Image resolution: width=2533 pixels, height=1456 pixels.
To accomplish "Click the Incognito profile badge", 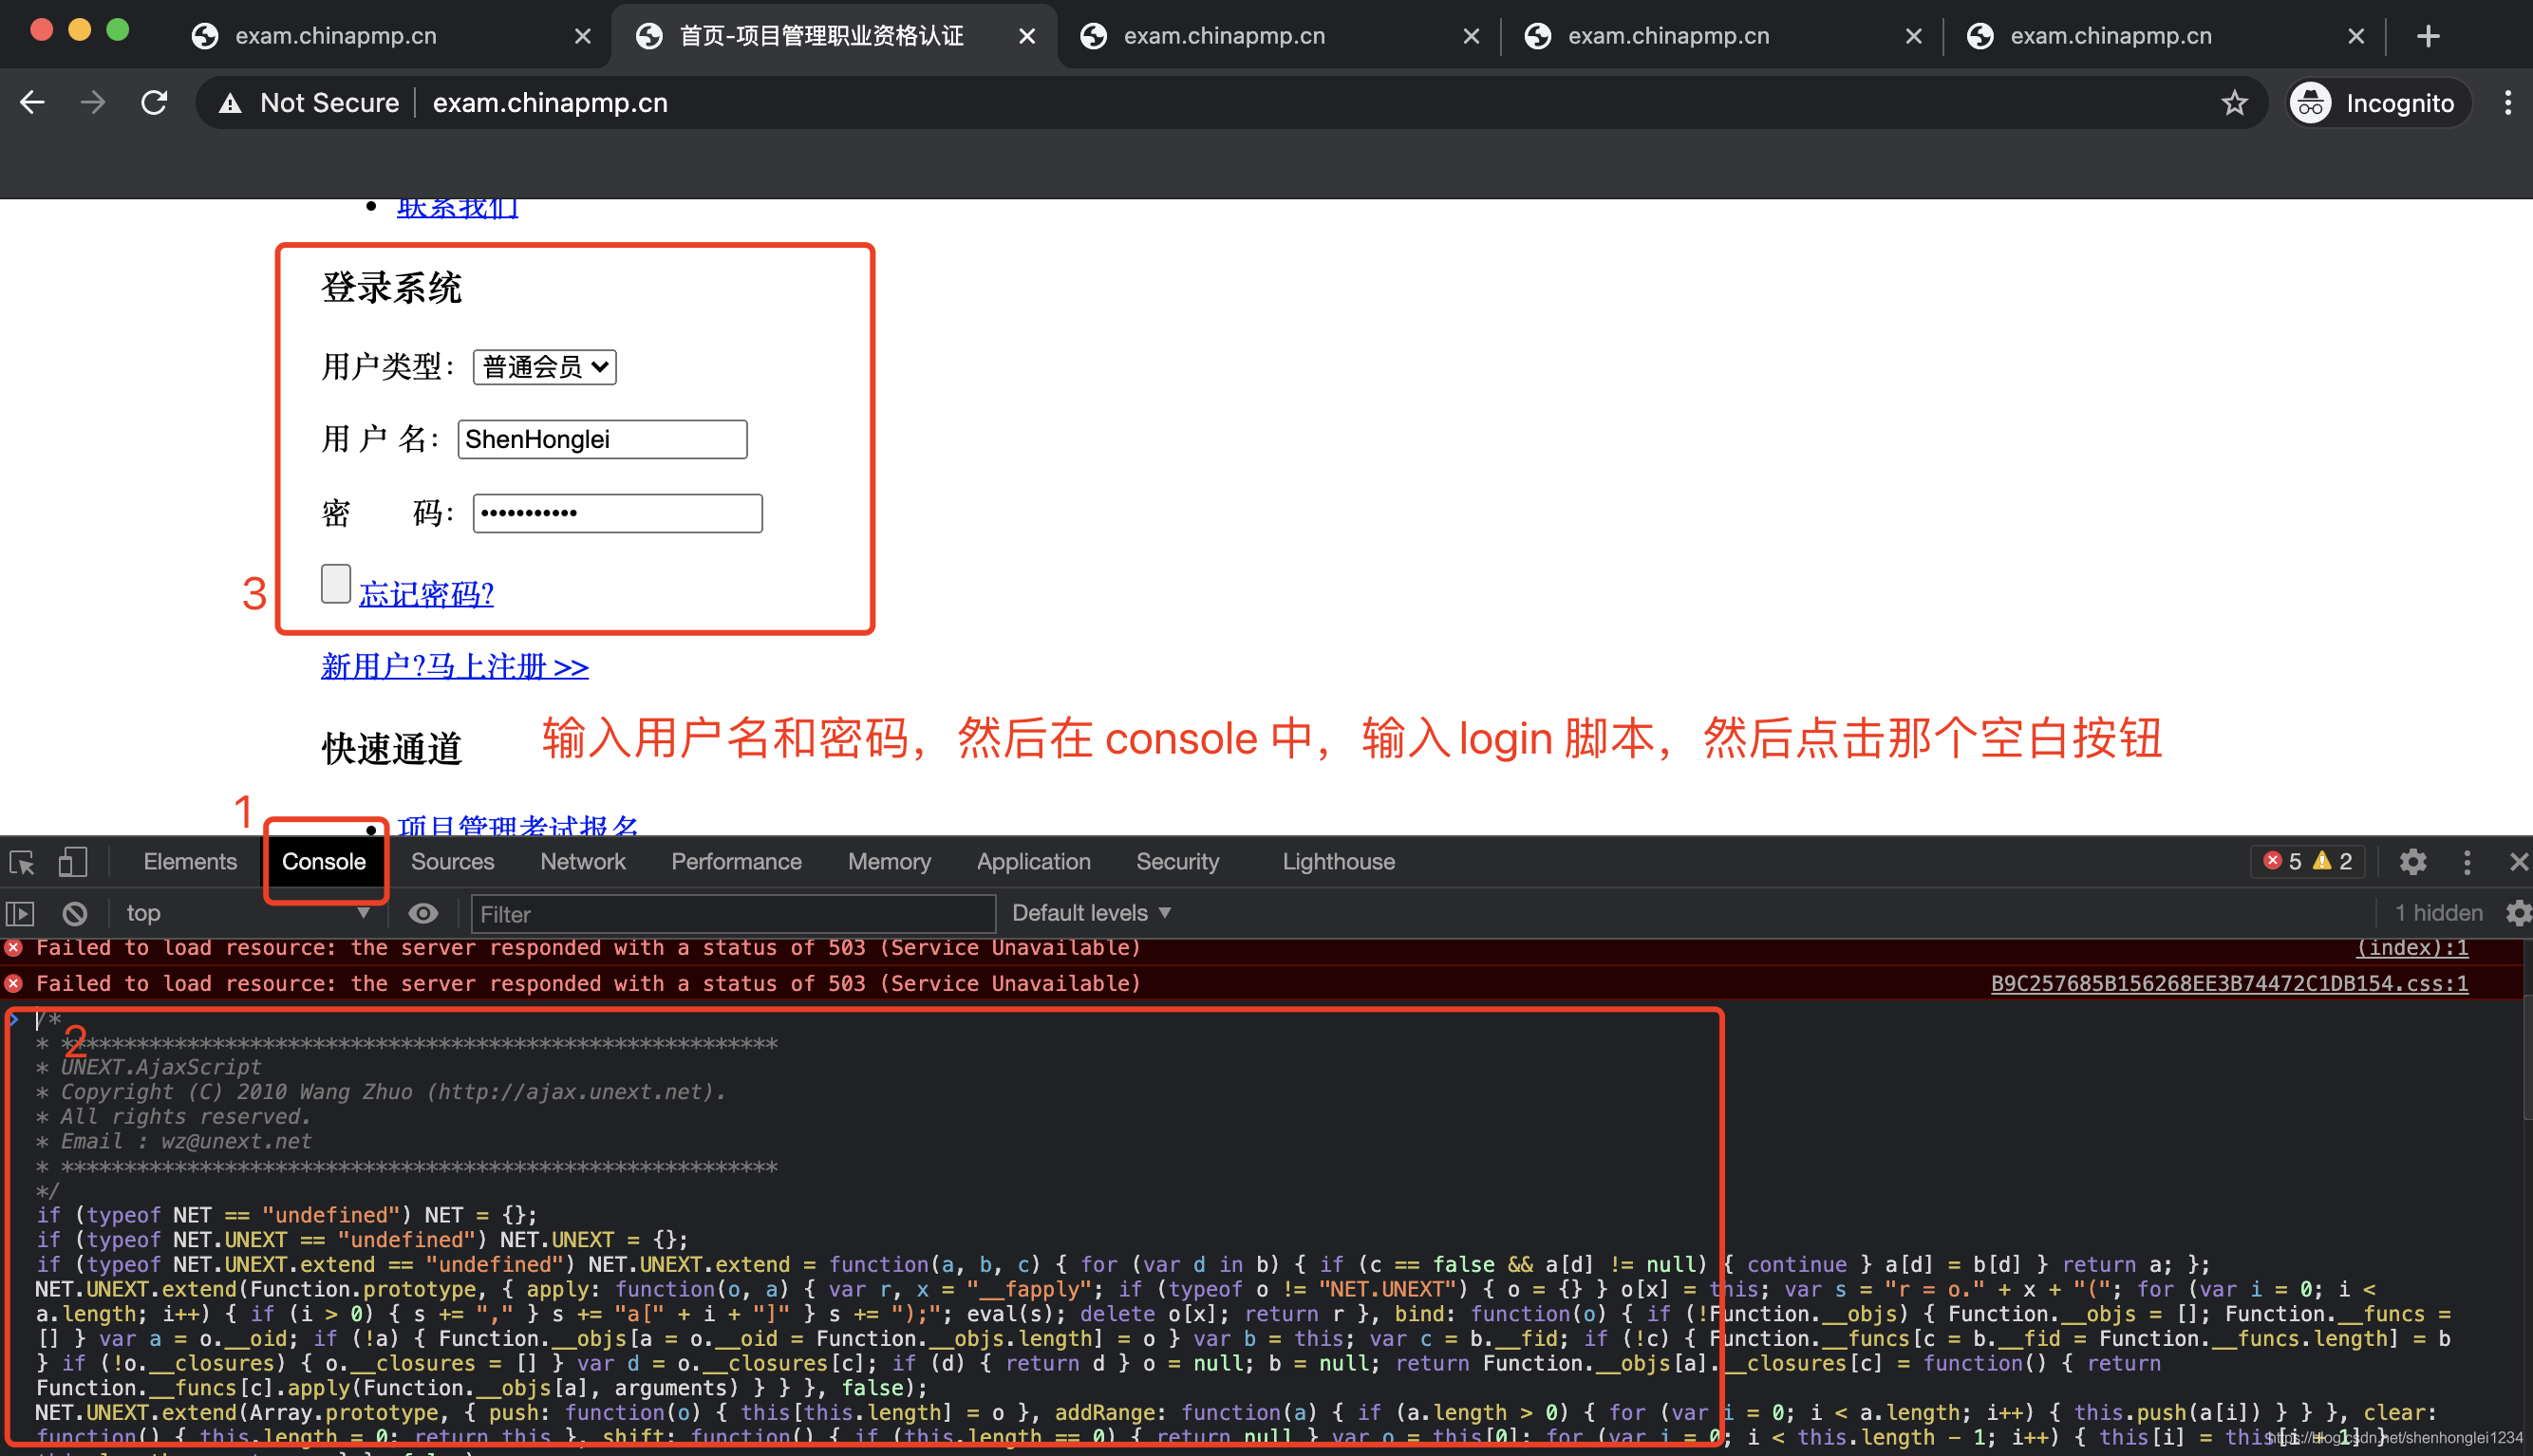I will (x=2379, y=103).
